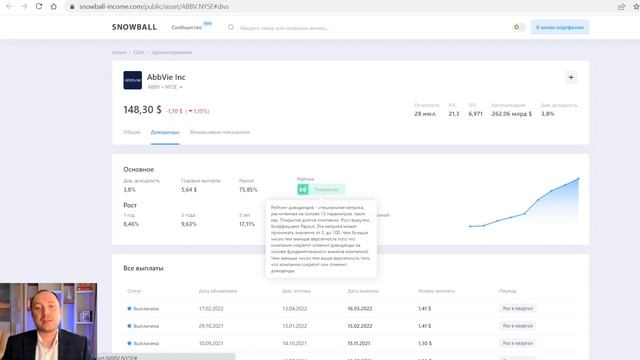Click the address bar URL
This screenshot has width=640, height=360.
[154, 7]
